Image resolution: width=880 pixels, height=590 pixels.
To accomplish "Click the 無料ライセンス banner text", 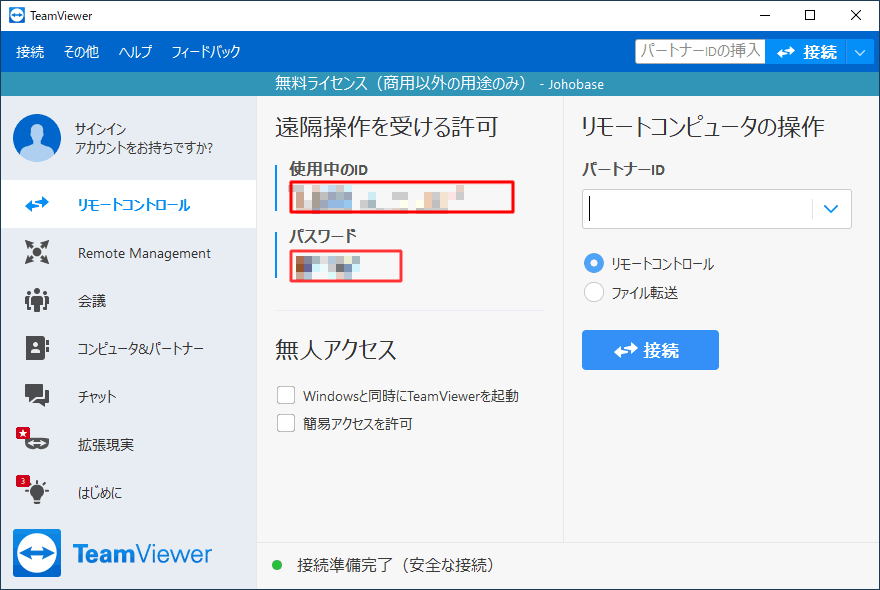I will click(439, 84).
